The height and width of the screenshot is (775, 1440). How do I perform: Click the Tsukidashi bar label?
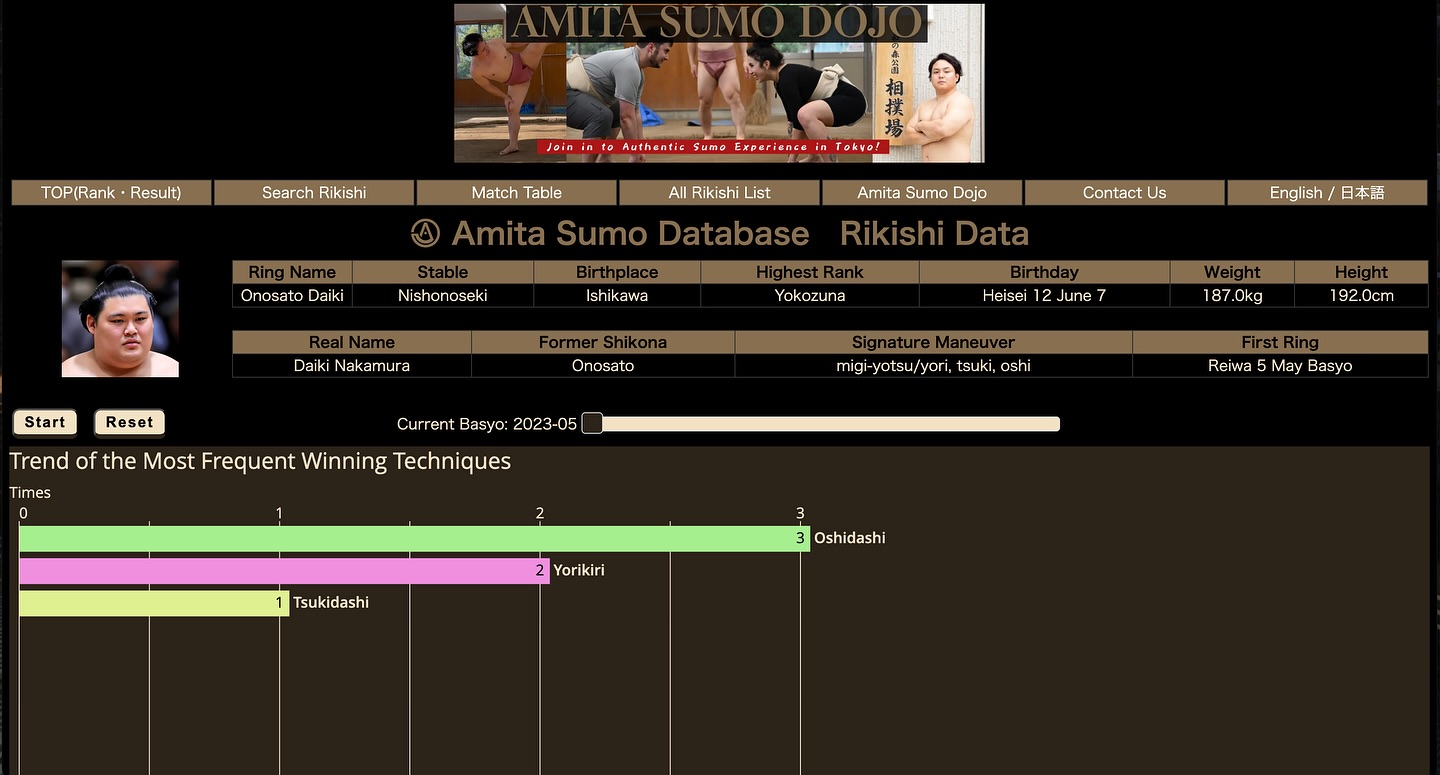pos(331,602)
